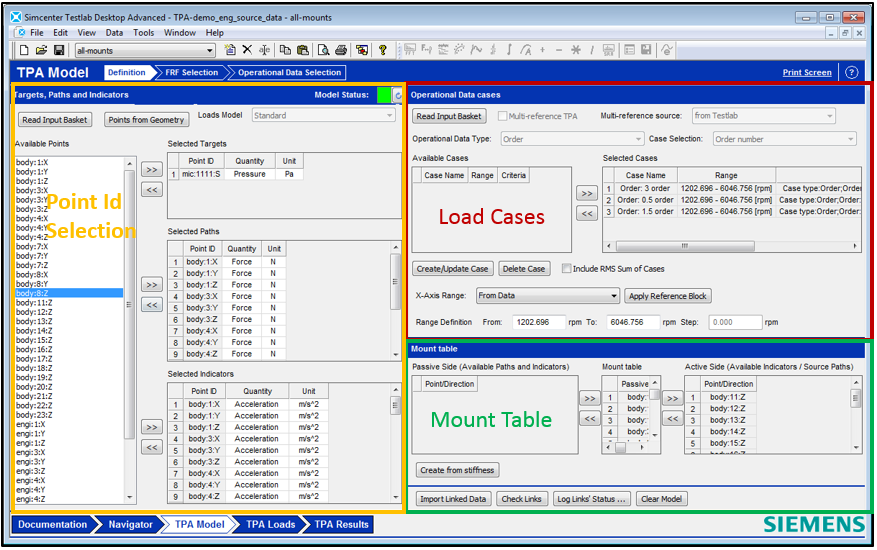Click the Create from stiffness button

457,470
